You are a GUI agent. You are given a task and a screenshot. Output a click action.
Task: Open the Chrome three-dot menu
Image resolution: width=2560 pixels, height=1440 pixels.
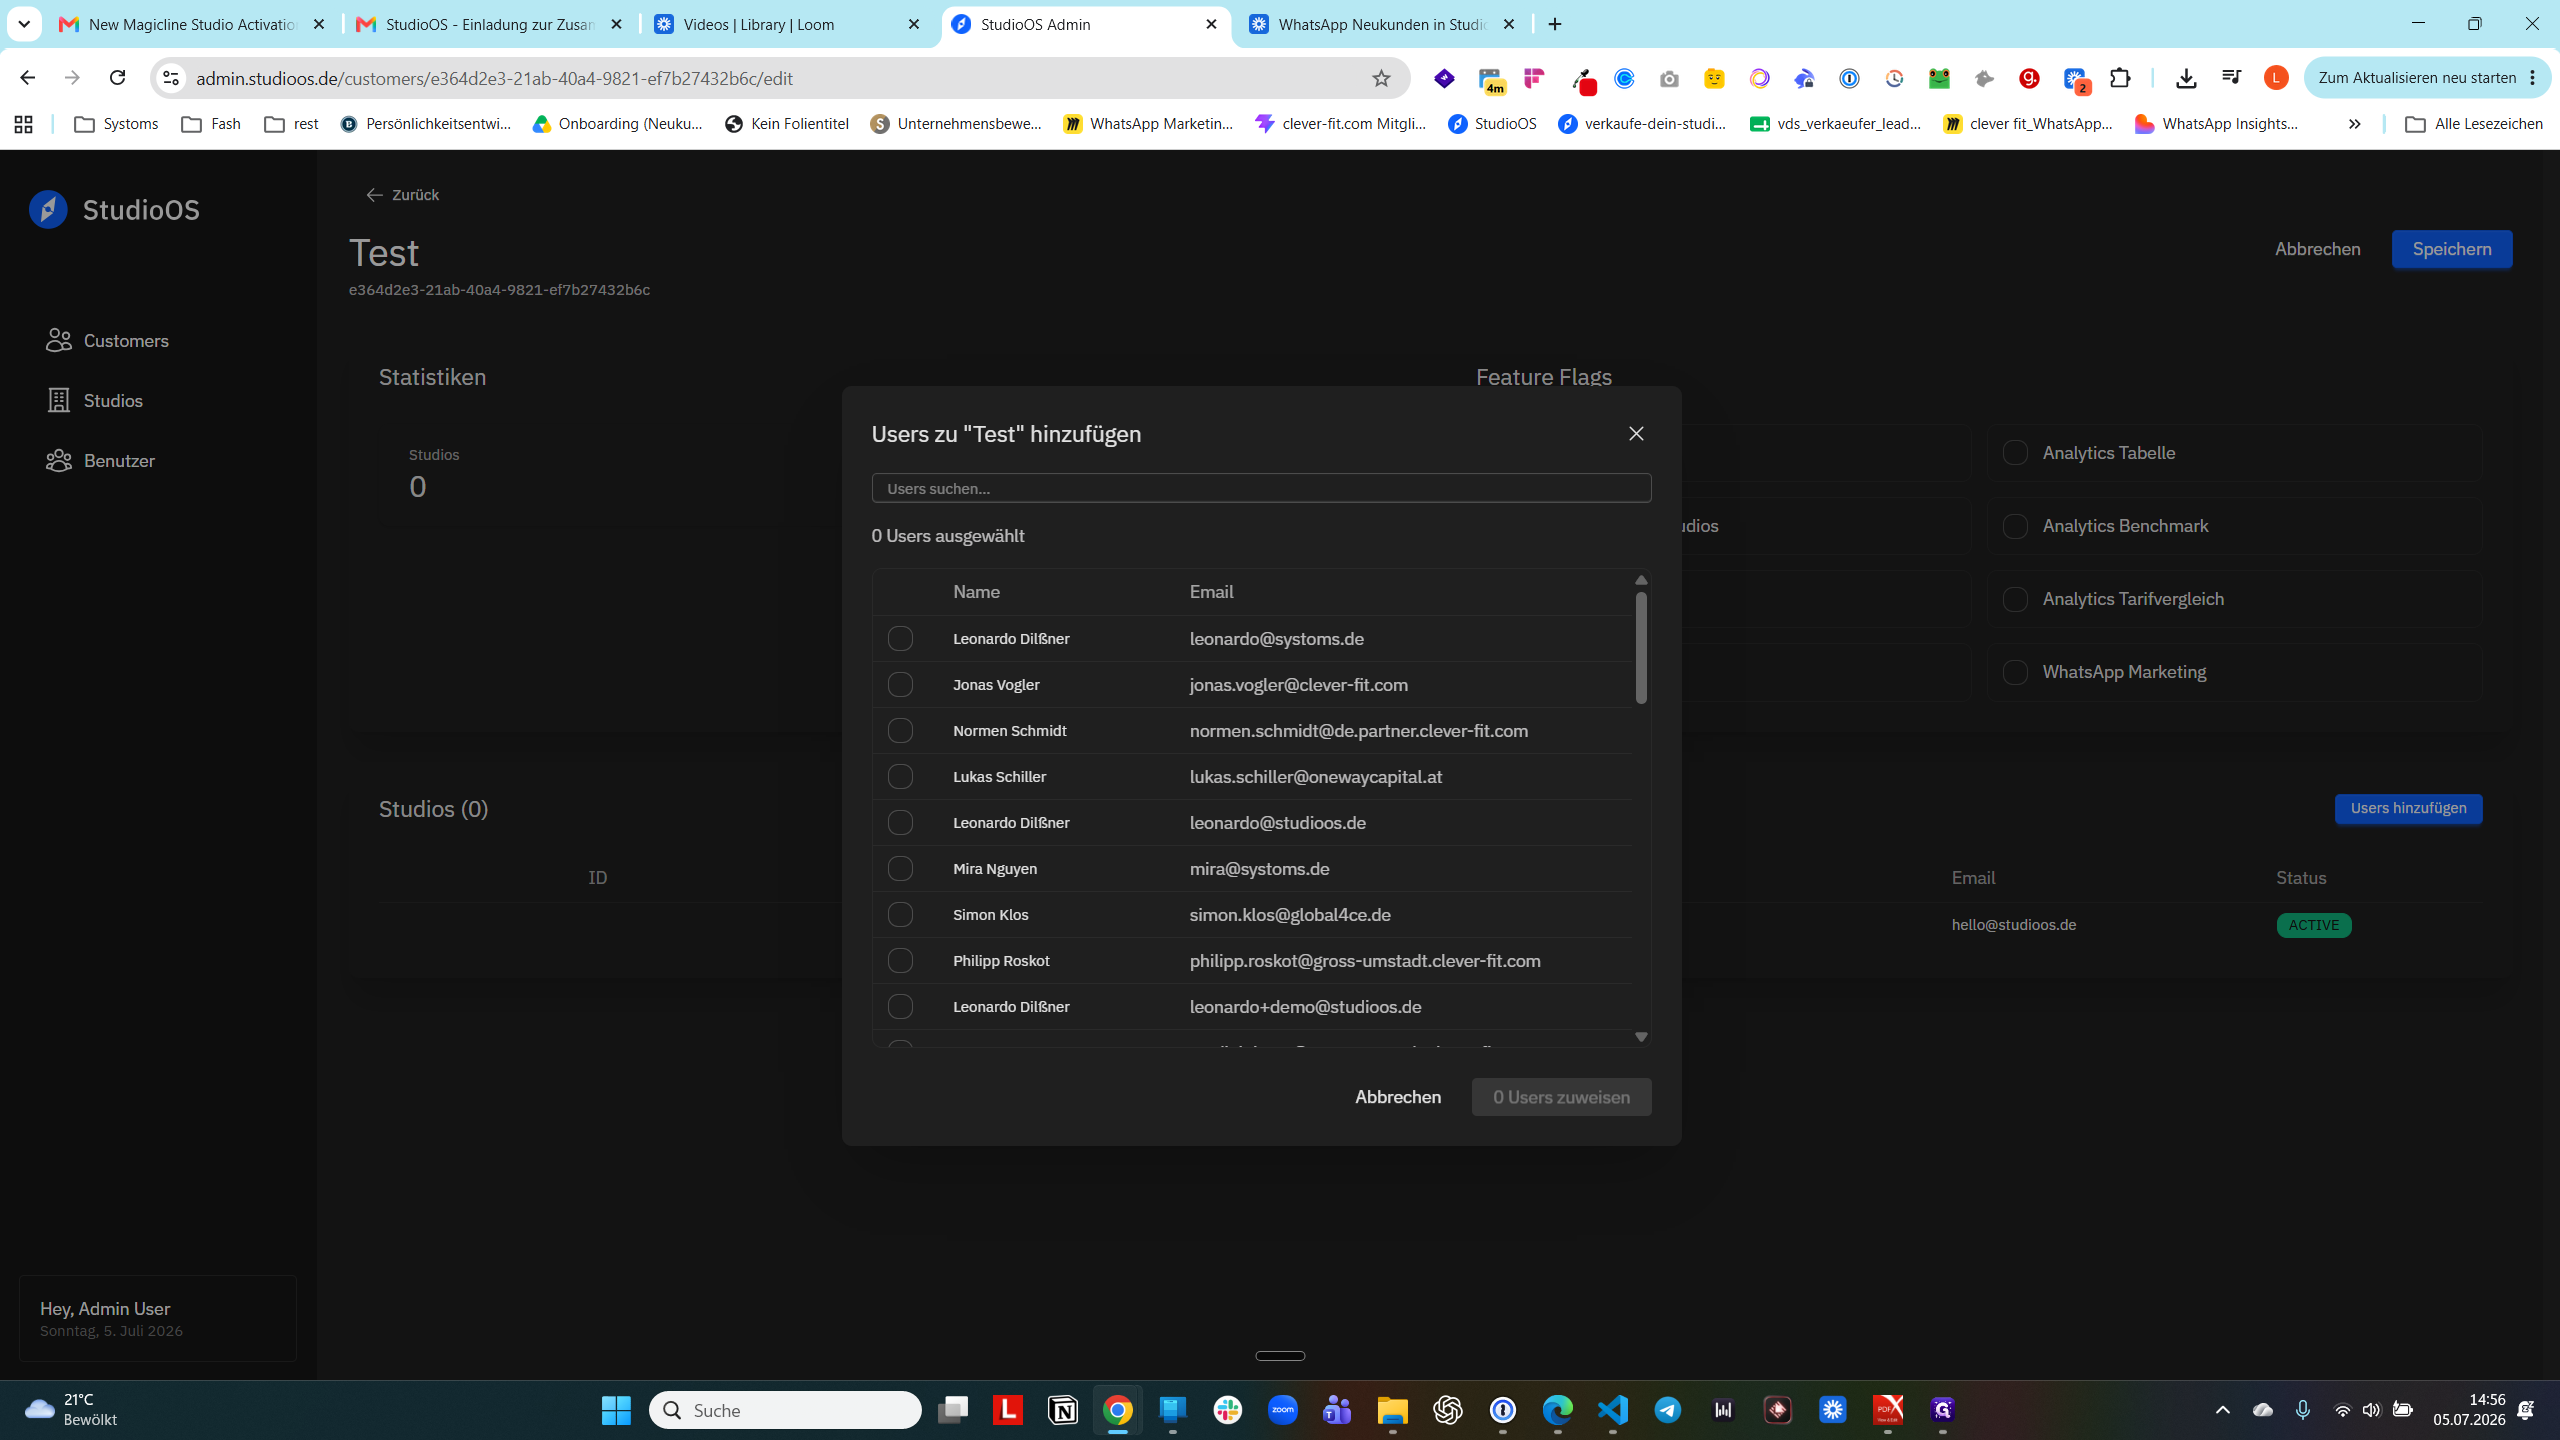click(x=2533, y=78)
